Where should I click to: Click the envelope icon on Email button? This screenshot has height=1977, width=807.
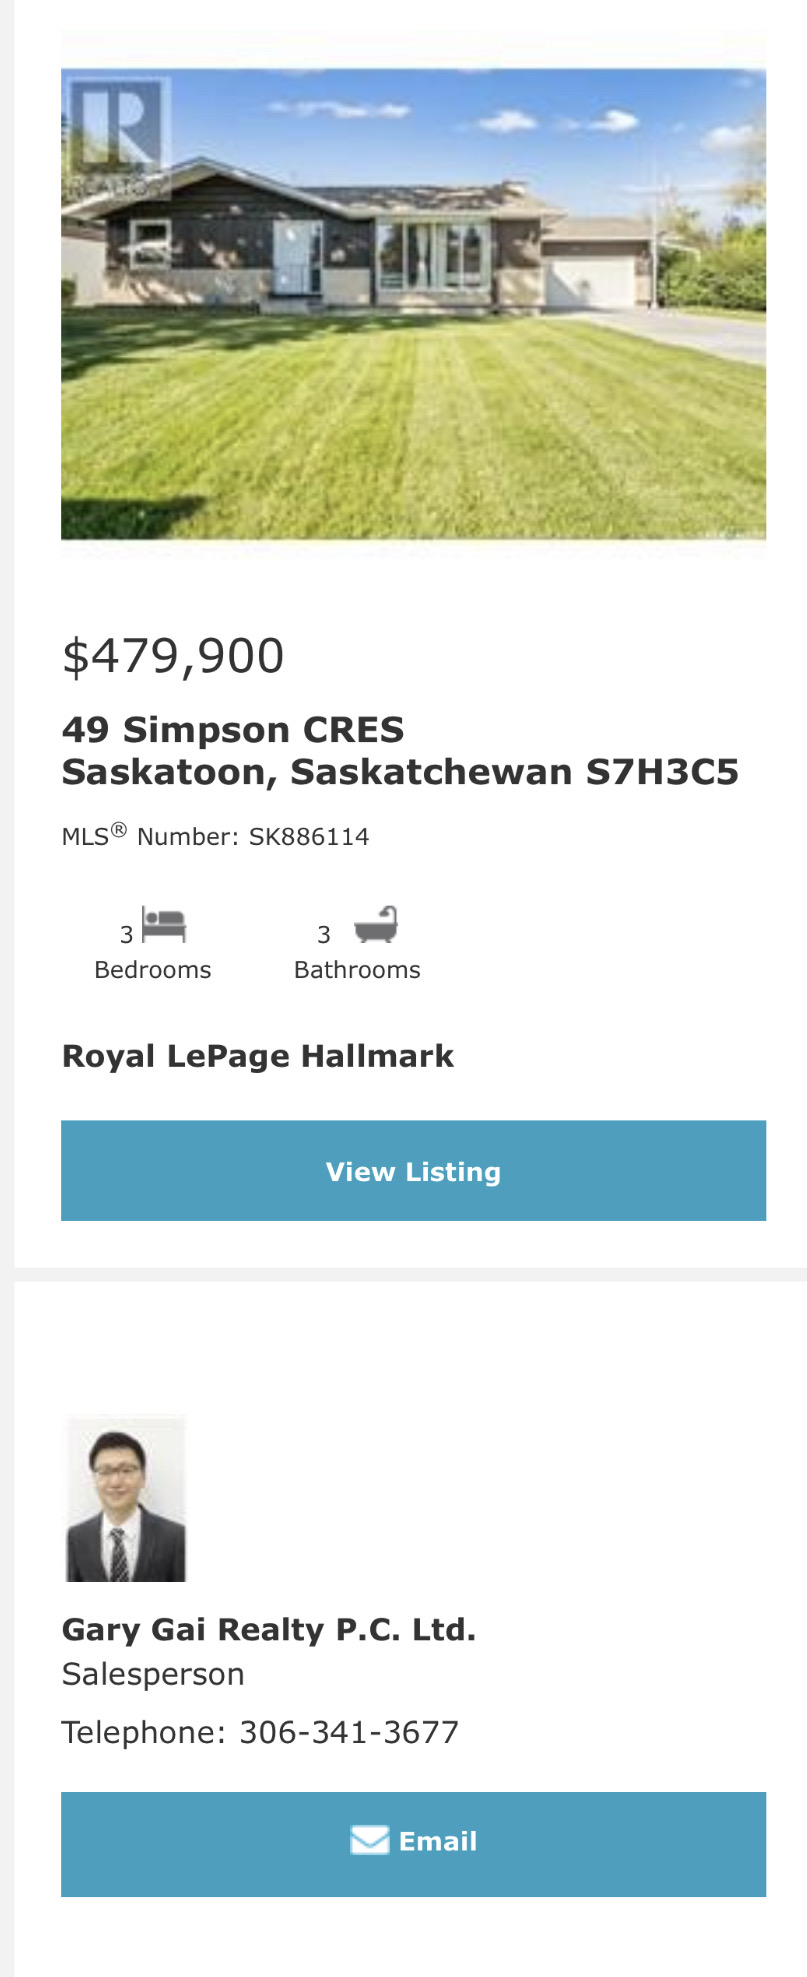coord(369,1840)
